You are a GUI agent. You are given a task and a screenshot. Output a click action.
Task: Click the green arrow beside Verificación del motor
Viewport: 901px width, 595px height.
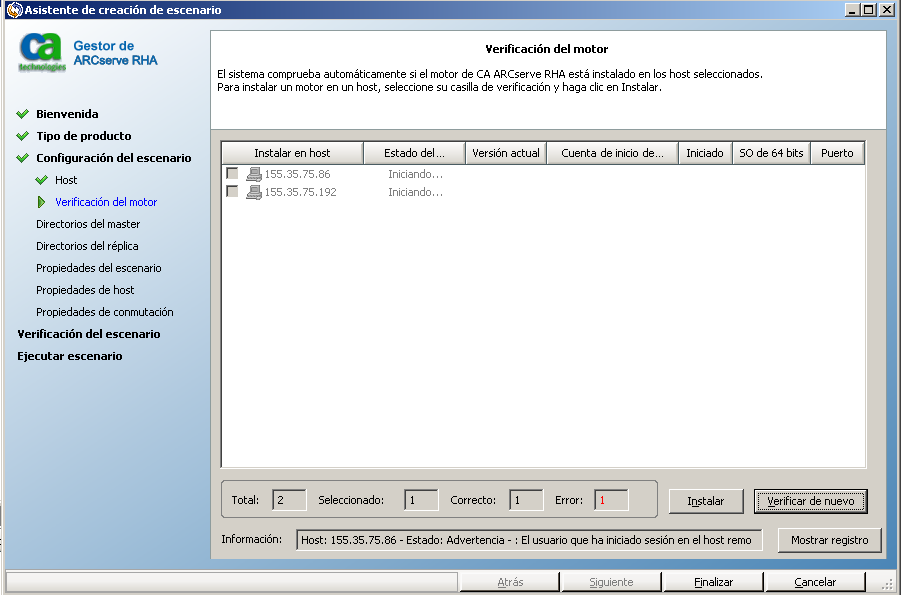(x=41, y=202)
